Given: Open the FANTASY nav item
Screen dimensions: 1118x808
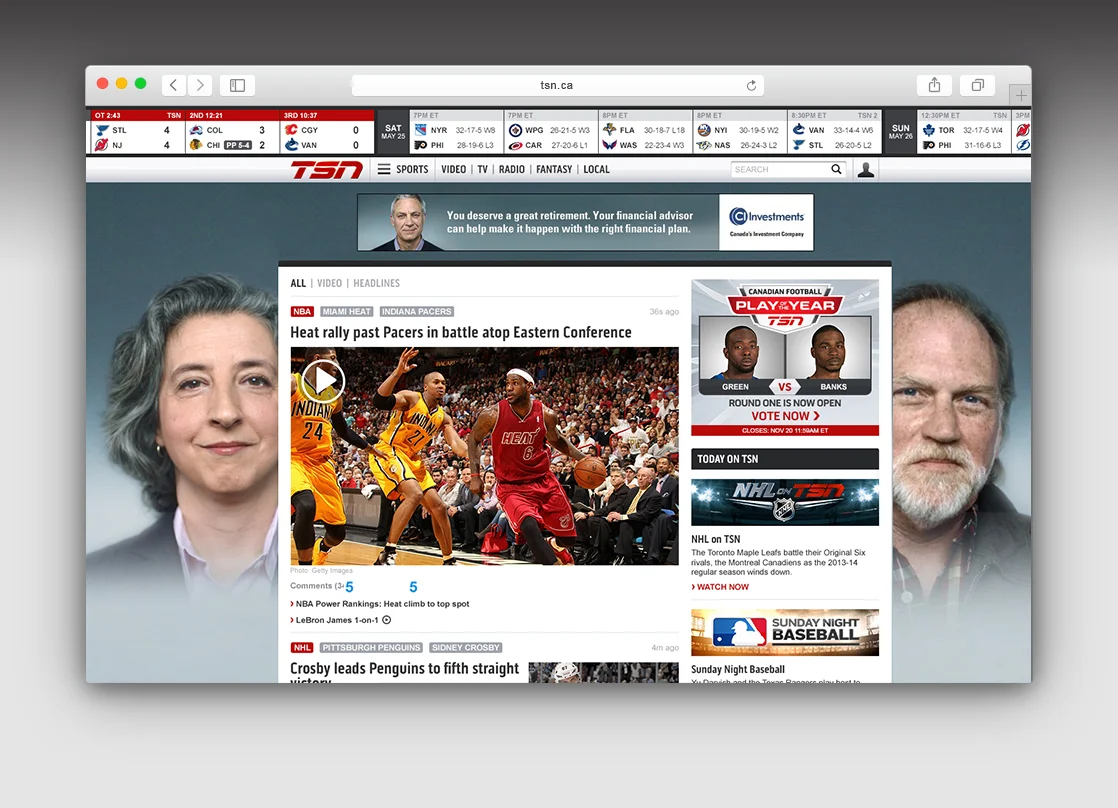Looking at the screenshot, I should (x=554, y=169).
